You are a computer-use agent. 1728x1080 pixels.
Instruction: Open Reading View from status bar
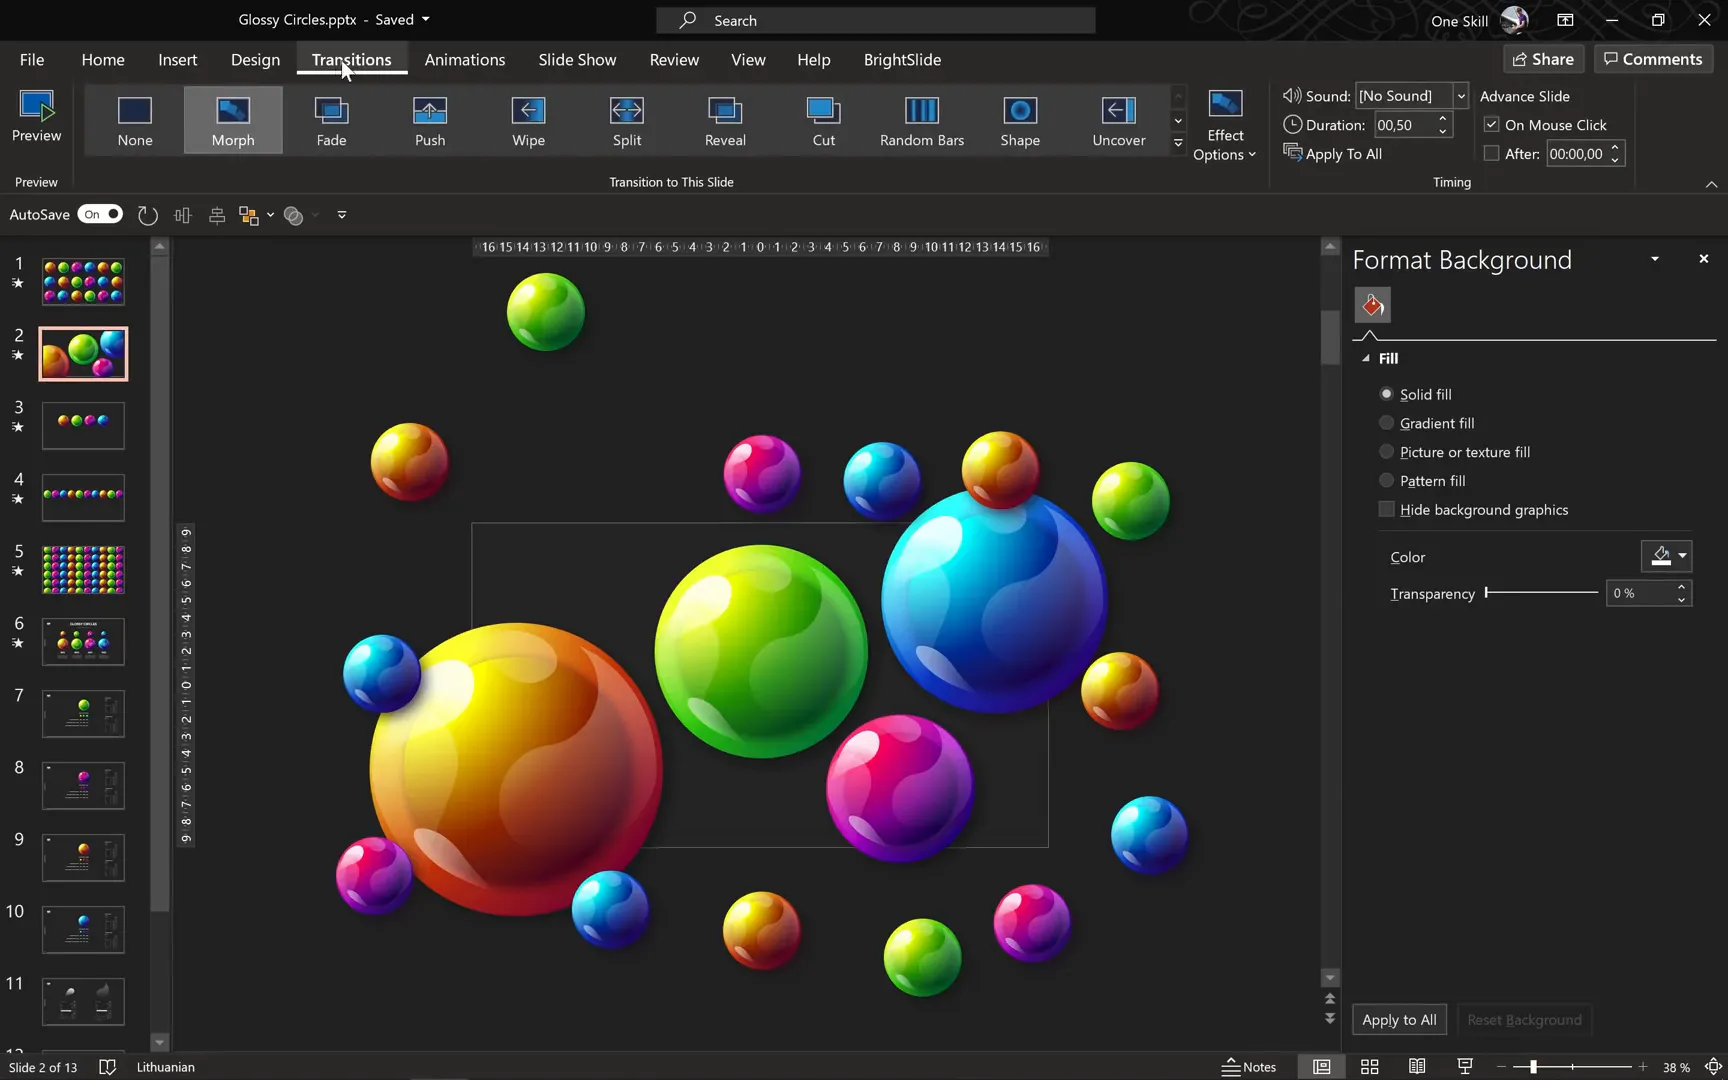click(x=1416, y=1066)
